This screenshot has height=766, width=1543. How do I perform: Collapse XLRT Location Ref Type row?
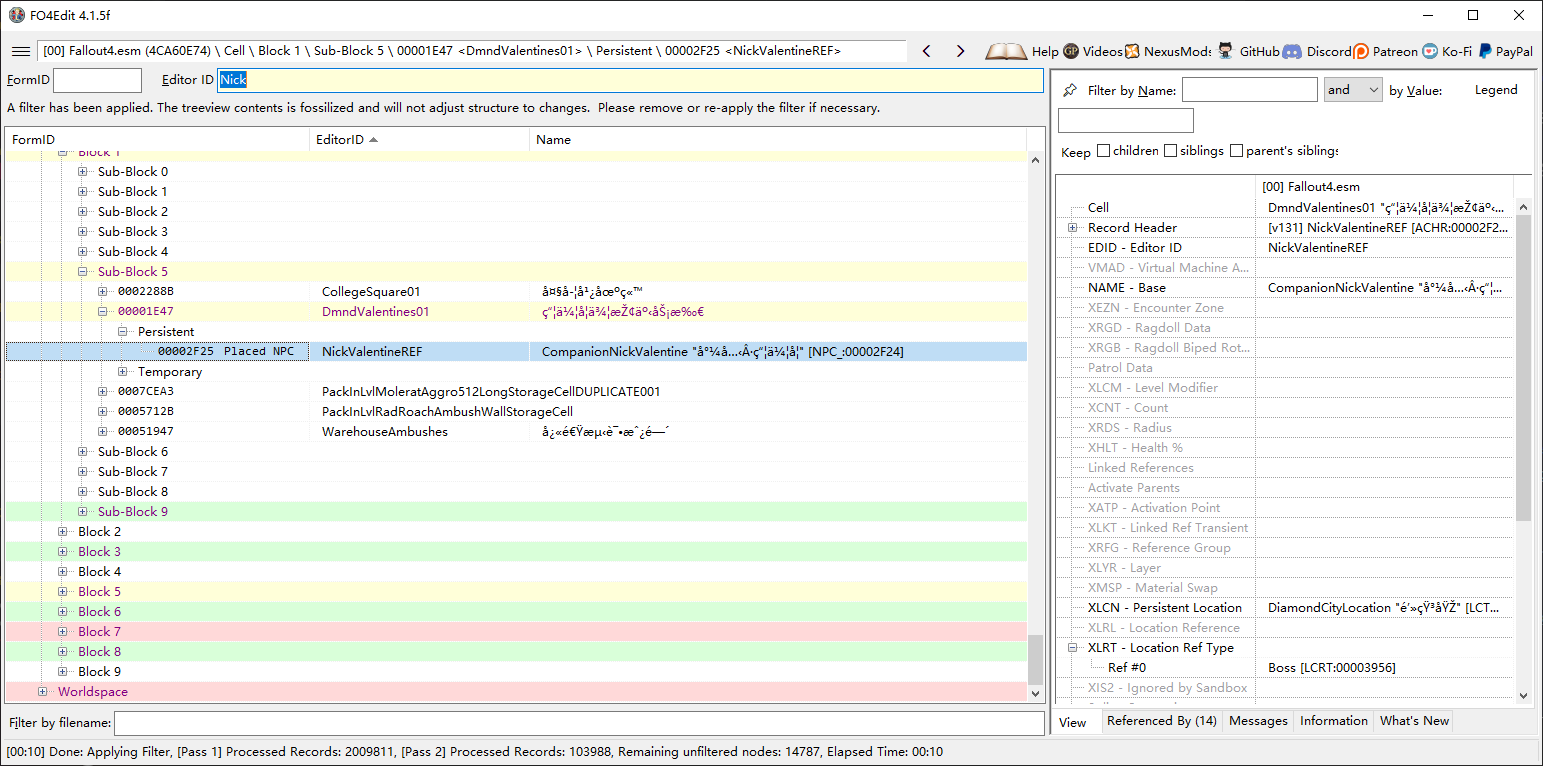pyautogui.click(x=1073, y=648)
